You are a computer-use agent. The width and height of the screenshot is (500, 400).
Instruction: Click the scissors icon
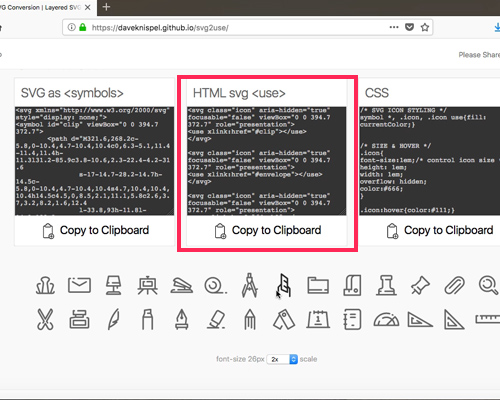point(45,319)
